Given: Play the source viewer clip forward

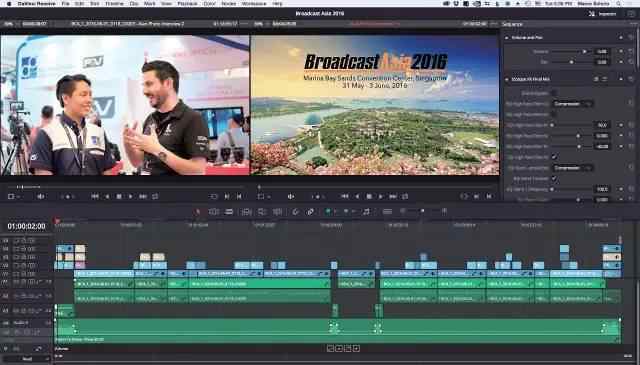Looking at the screenshot, I should tap(130, 197).
